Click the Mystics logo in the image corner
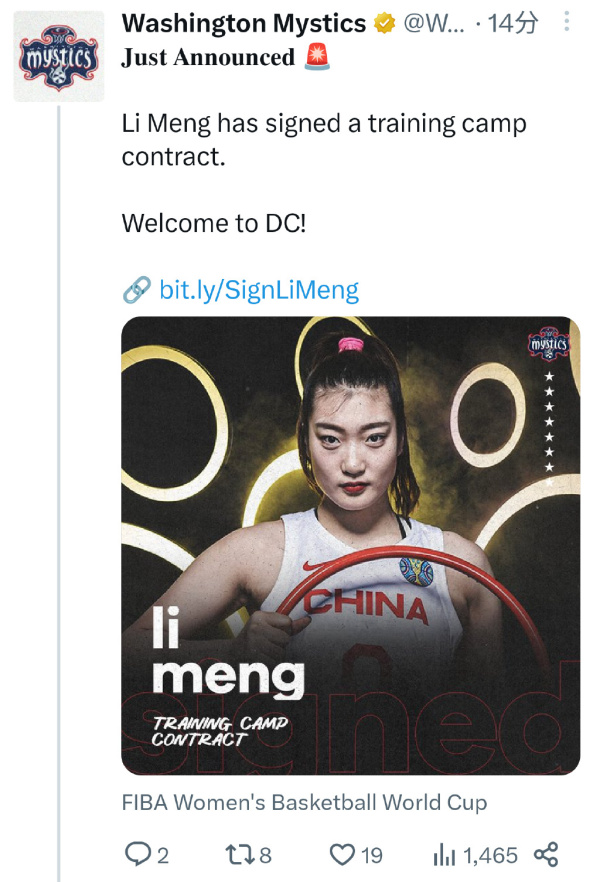 [548, 345]
